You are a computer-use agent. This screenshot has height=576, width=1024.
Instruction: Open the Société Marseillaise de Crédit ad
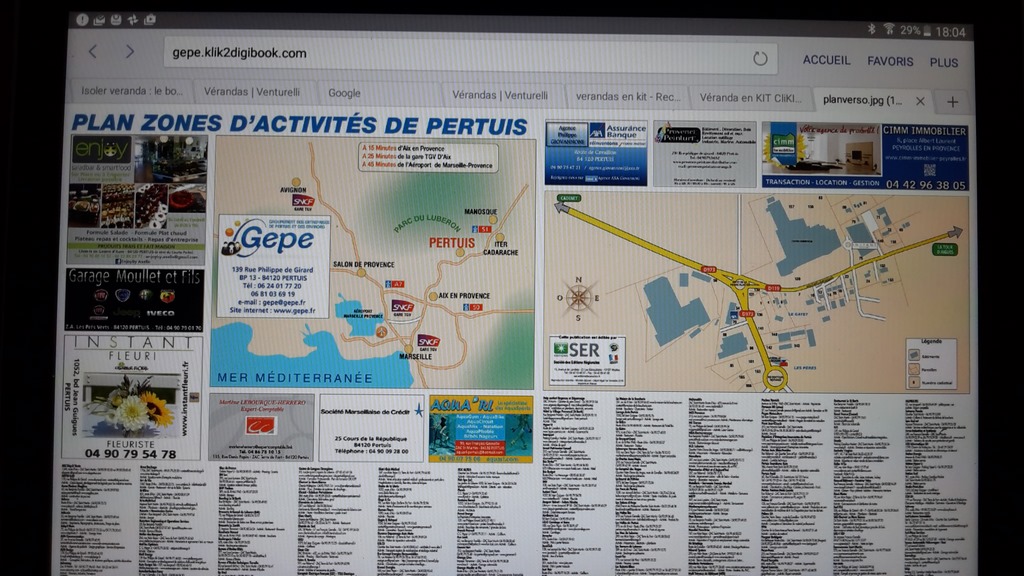coord(372,428)
